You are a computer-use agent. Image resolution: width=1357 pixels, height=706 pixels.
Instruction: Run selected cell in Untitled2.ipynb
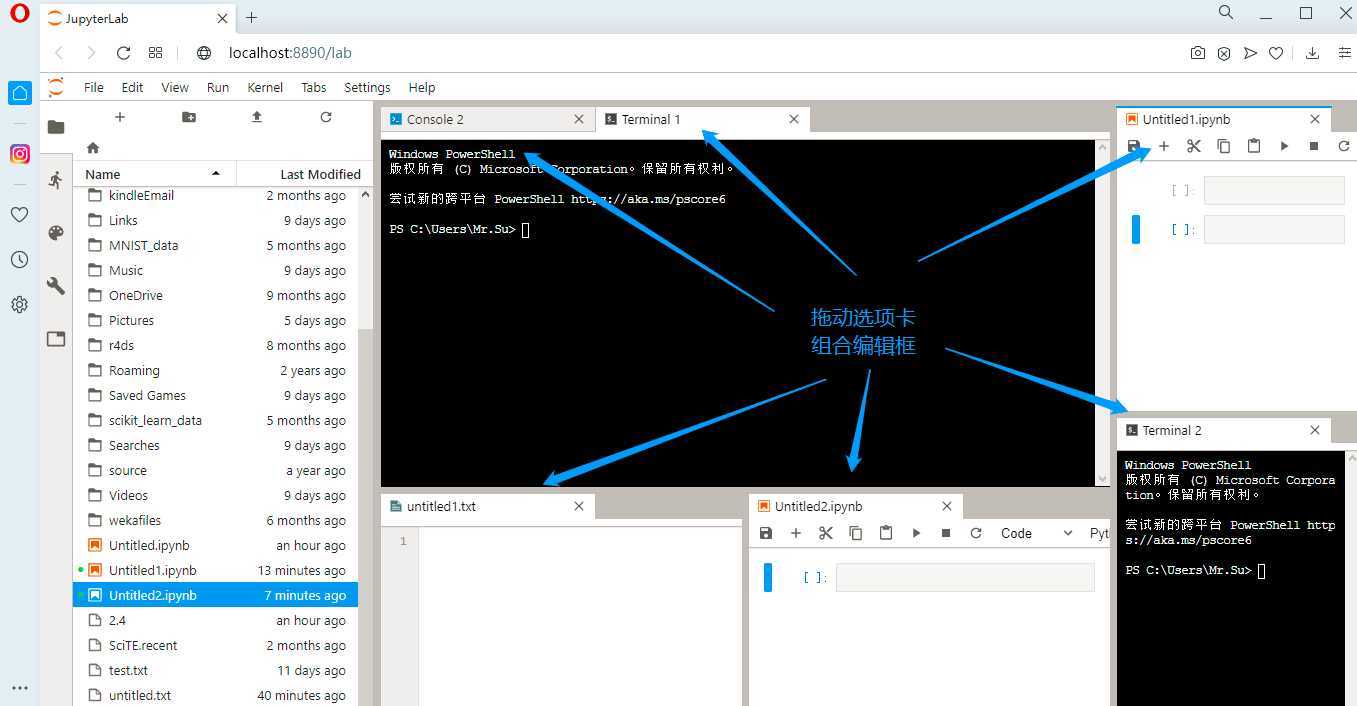pos(916,533)
